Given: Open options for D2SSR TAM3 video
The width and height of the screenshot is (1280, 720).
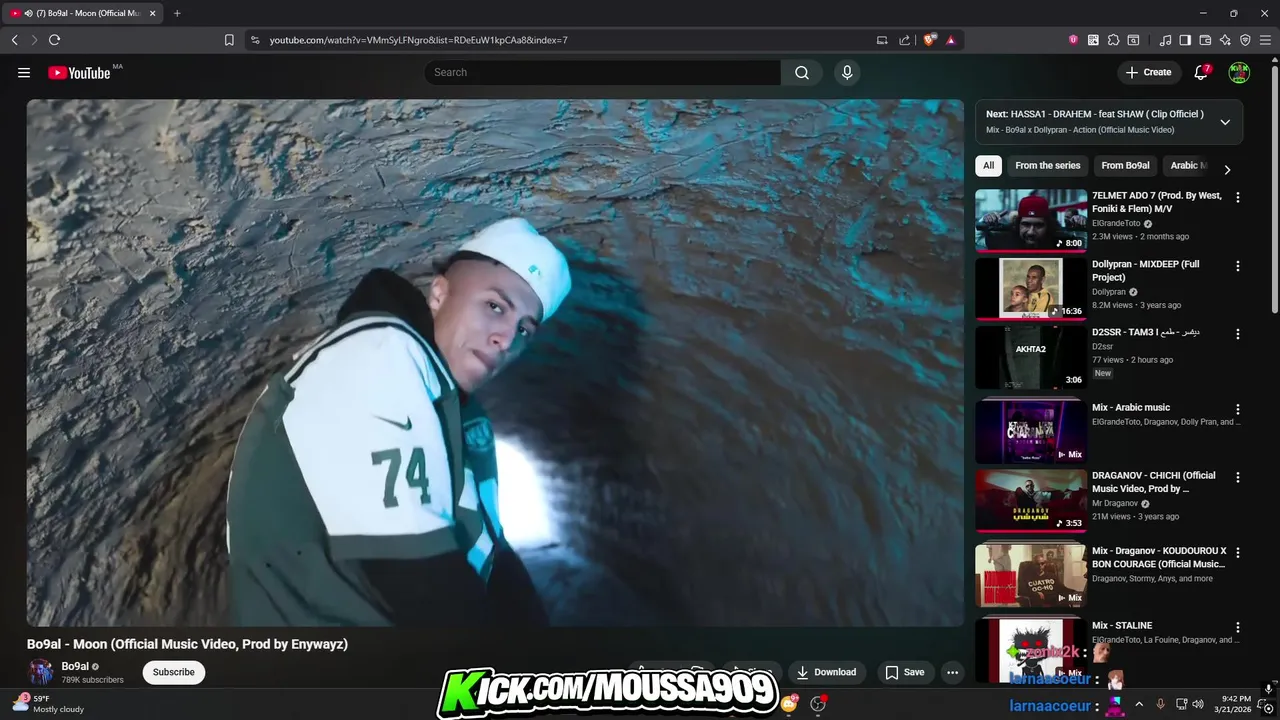Looking at the screenshot, I should (x=1237, y=334).
